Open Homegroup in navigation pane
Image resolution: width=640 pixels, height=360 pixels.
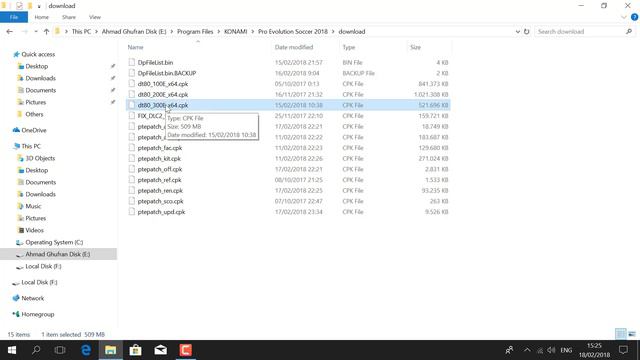pyautogui.click(x=38, y=314)
